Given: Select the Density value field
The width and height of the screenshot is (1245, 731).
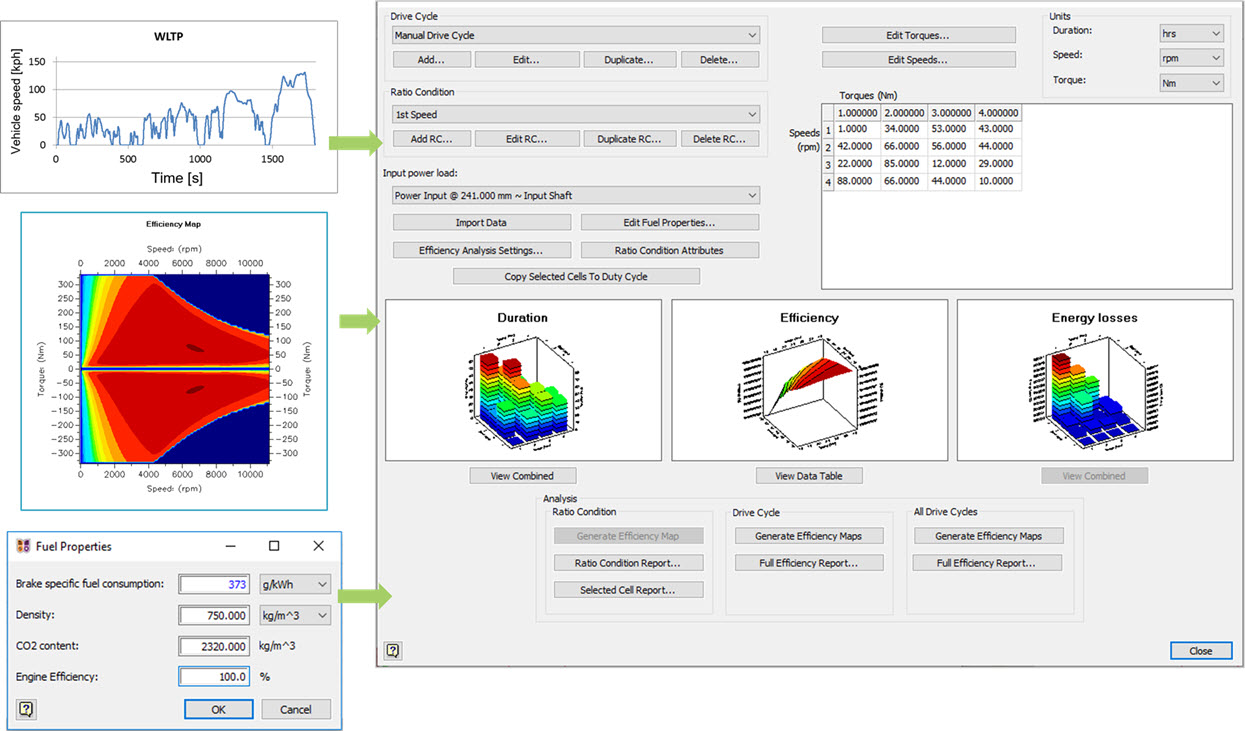Looking at the screenshot, I should (214, 615).
